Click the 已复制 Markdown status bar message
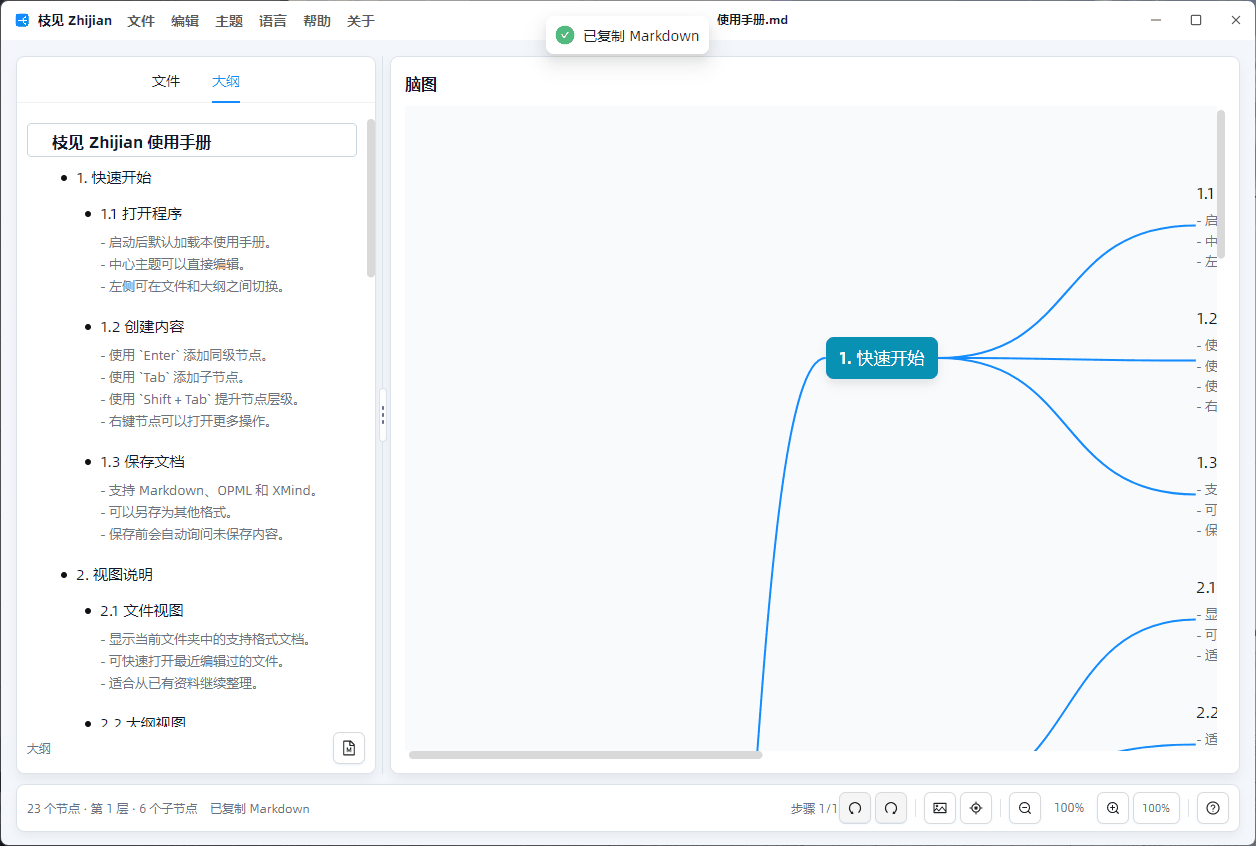This screenshot has width=1256, height=846. (260, 808)
